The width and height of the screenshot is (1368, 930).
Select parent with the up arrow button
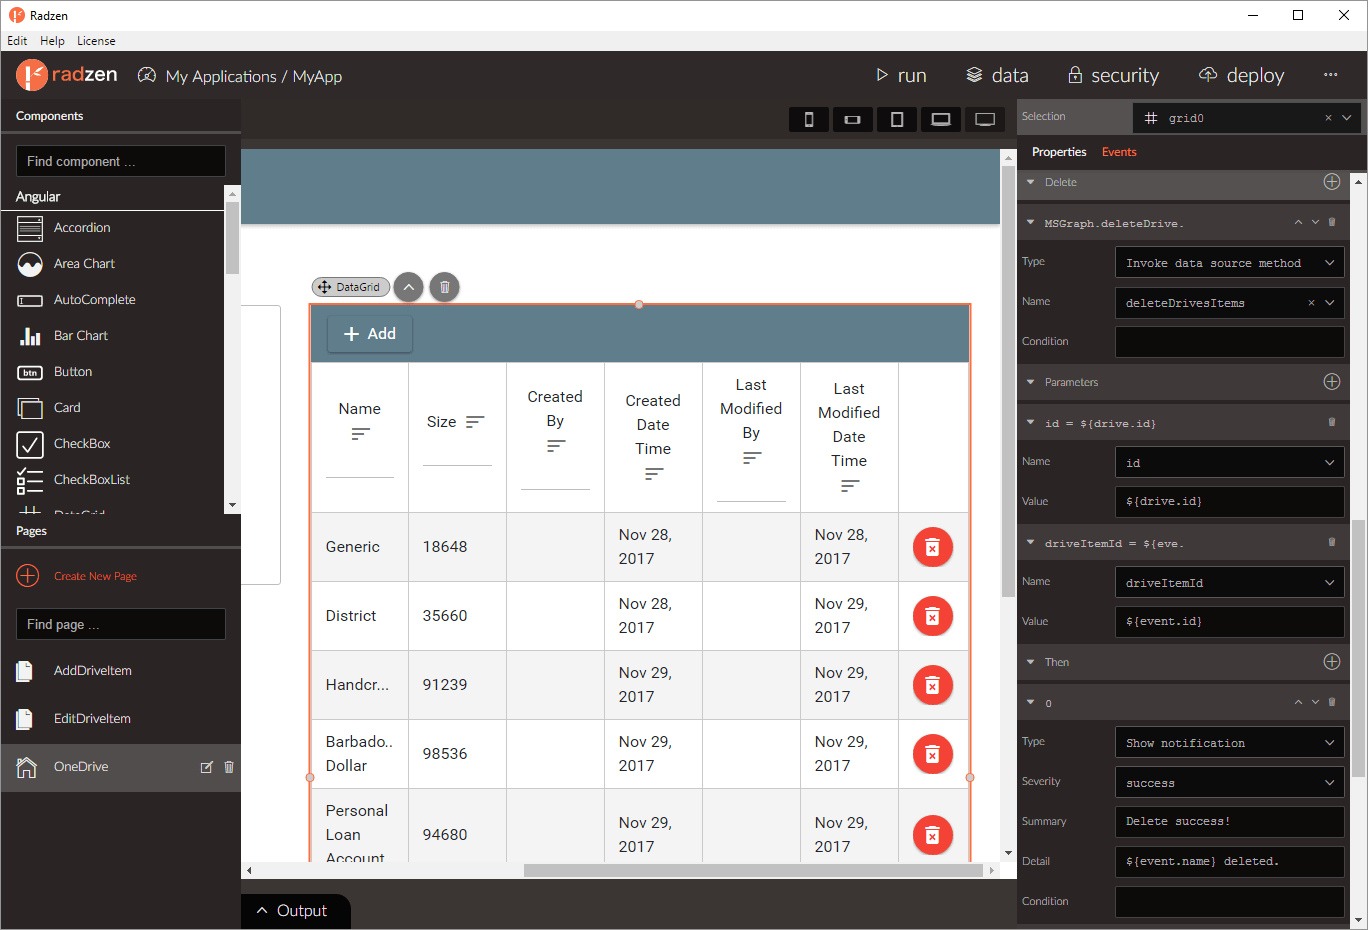pos(408,287)
